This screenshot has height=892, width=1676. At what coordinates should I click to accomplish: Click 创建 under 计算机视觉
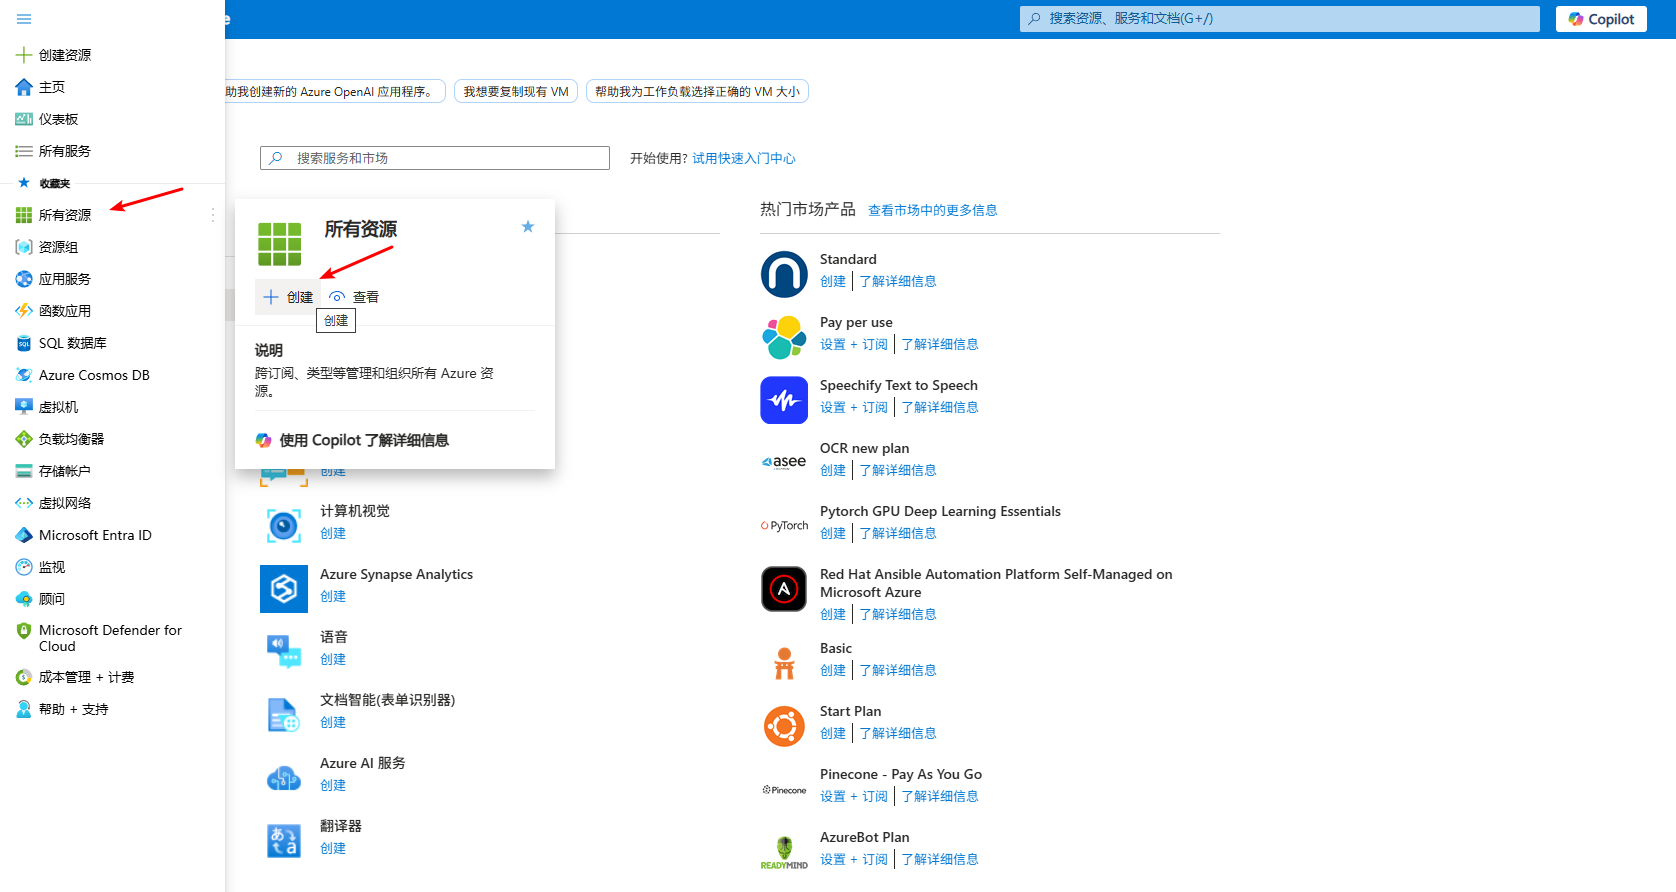[x=333, y=533]
